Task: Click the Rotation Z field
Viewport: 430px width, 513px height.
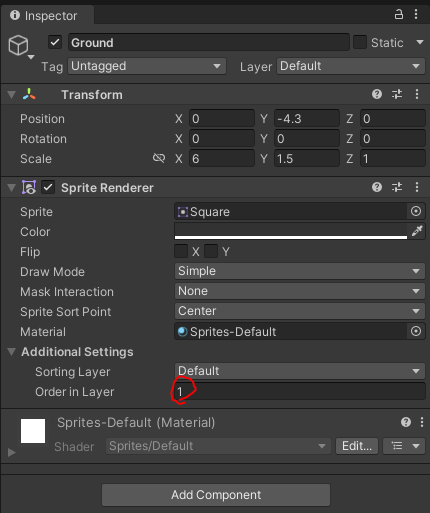Action: pos(393,138)
